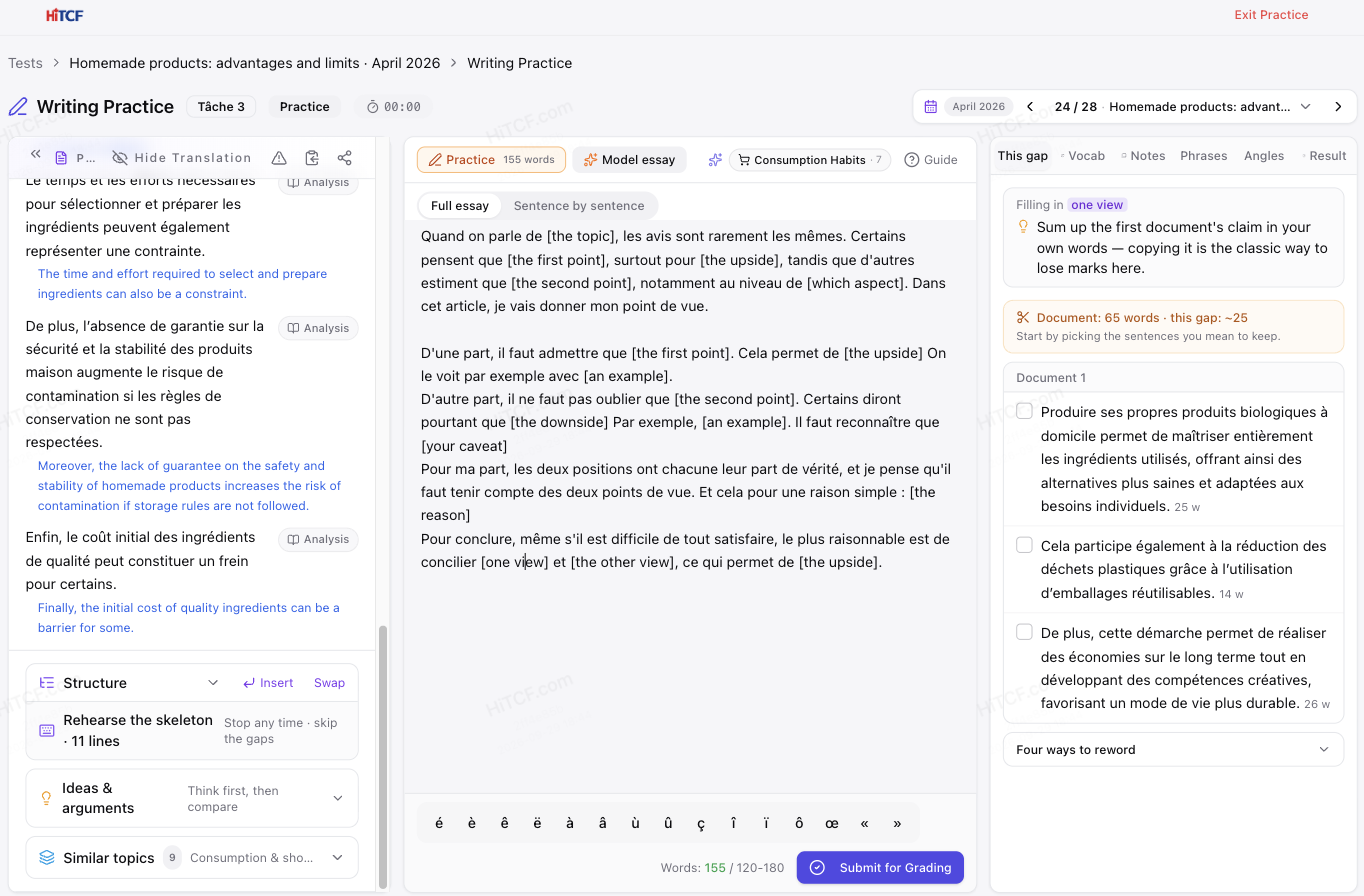Collapse the left panel with double-chevron icon
Image resolution: width=1364 pixels, height=896 pixels.
pos(36,154)
